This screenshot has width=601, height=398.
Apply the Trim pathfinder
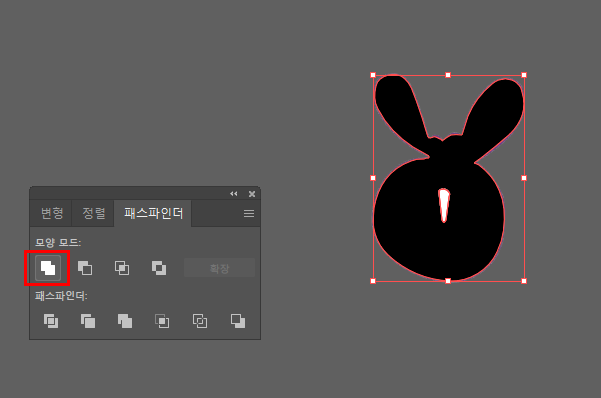click(x=88, y=321)
